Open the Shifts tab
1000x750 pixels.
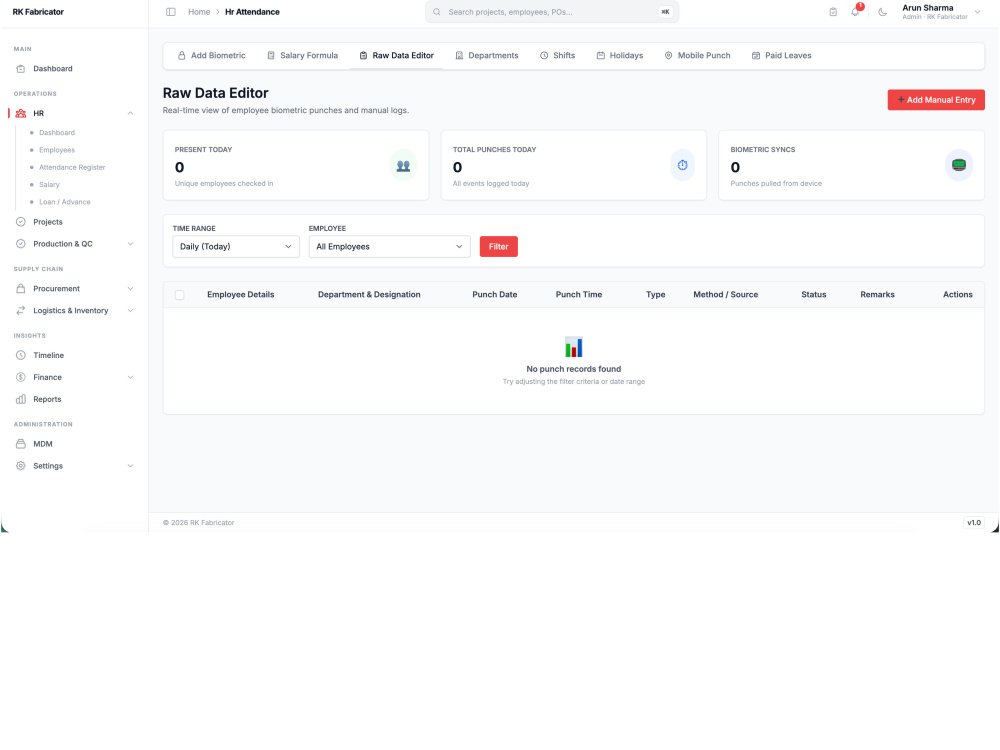pyautogui.click(x=557, y=55)
